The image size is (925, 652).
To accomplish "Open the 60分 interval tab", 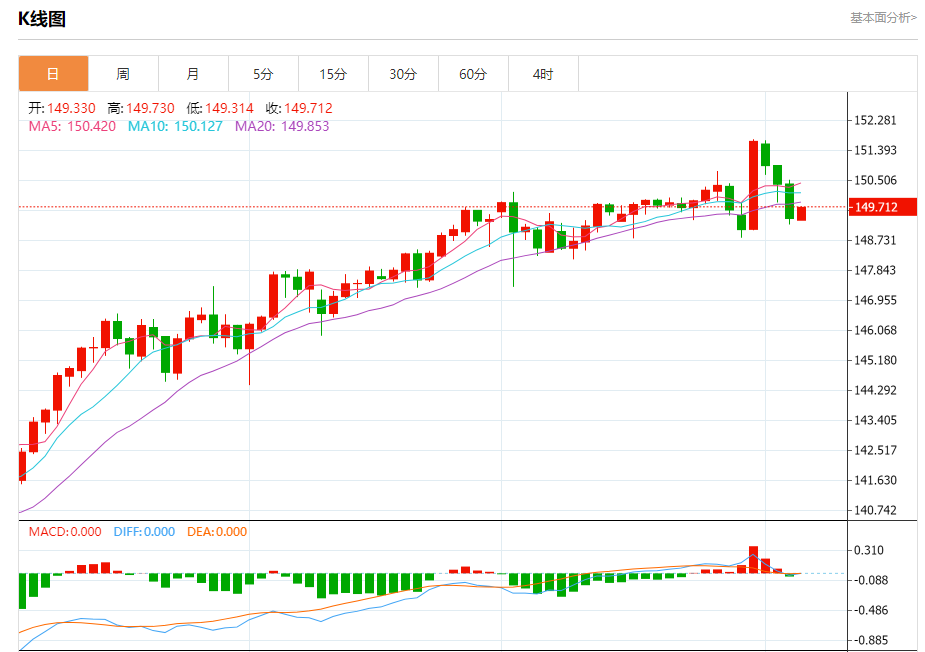I will point(473,74).
